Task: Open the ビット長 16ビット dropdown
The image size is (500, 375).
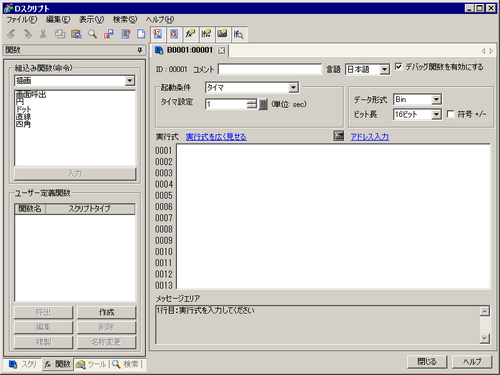Action: 436,114
